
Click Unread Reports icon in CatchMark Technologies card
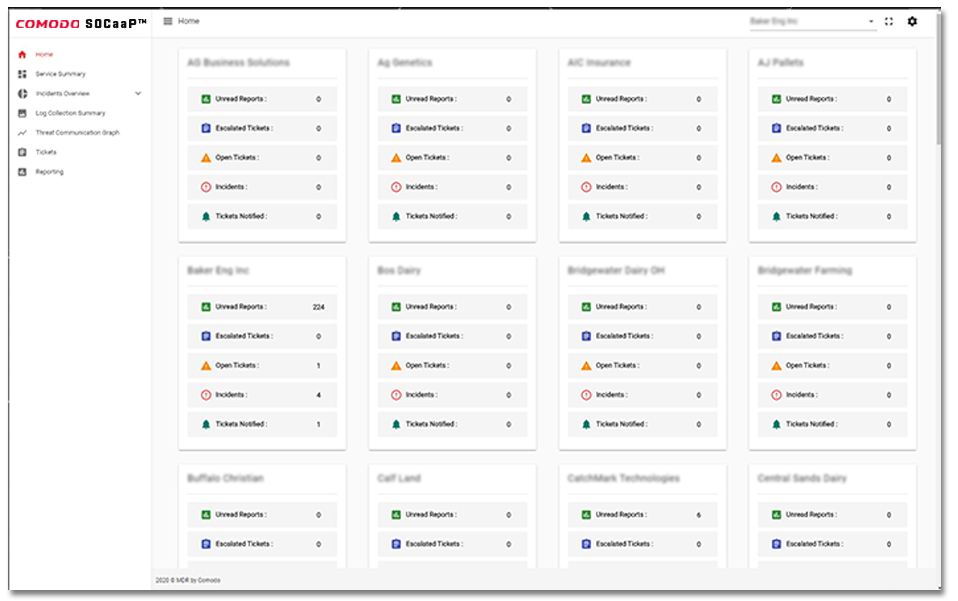586,514
